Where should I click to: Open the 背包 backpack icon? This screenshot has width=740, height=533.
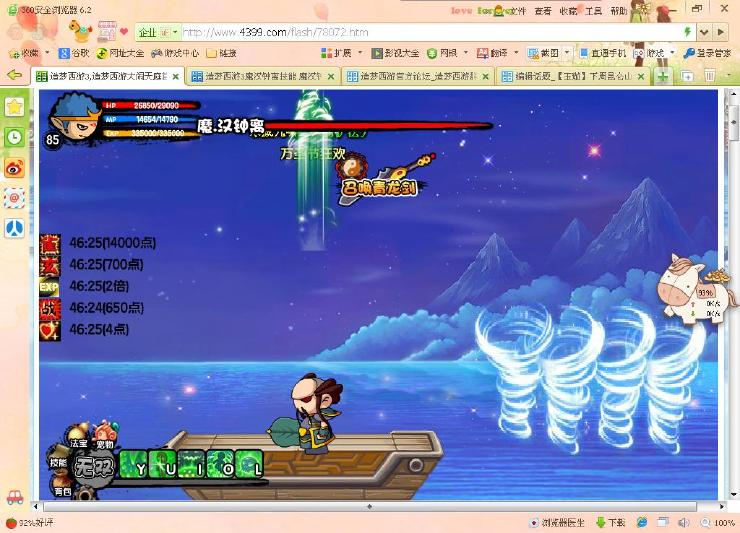coord(62,486)
